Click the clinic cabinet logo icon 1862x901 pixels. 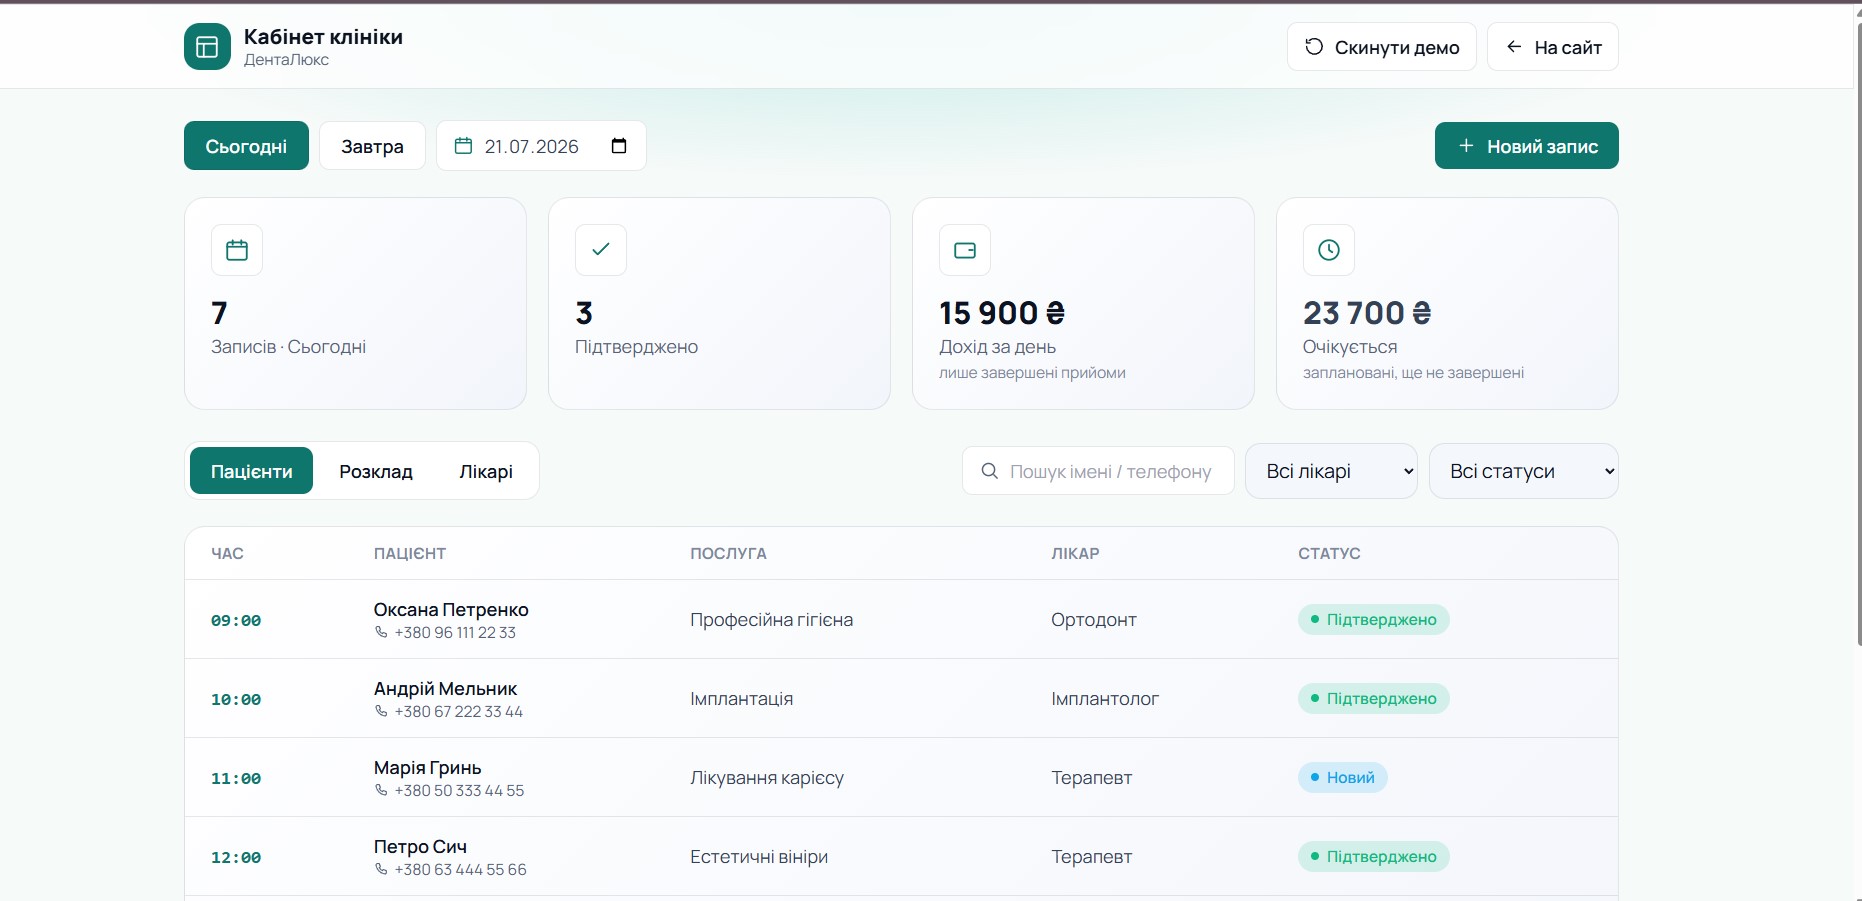(x=207, y=47)
